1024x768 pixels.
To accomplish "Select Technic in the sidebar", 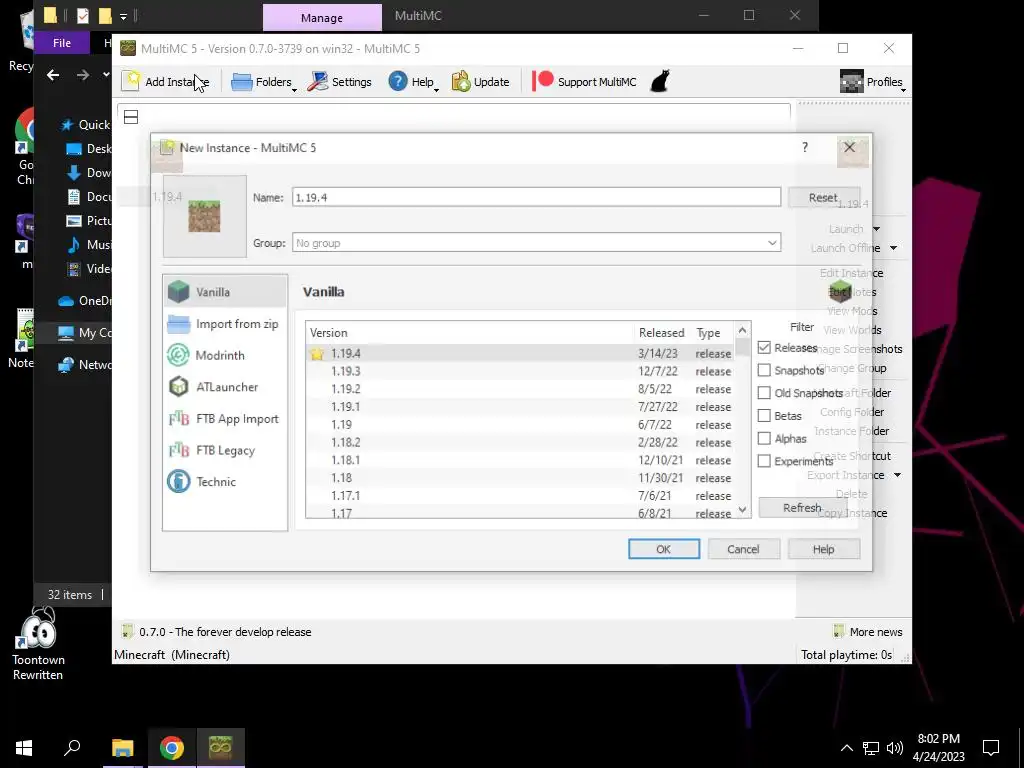I will click(225, 481).
